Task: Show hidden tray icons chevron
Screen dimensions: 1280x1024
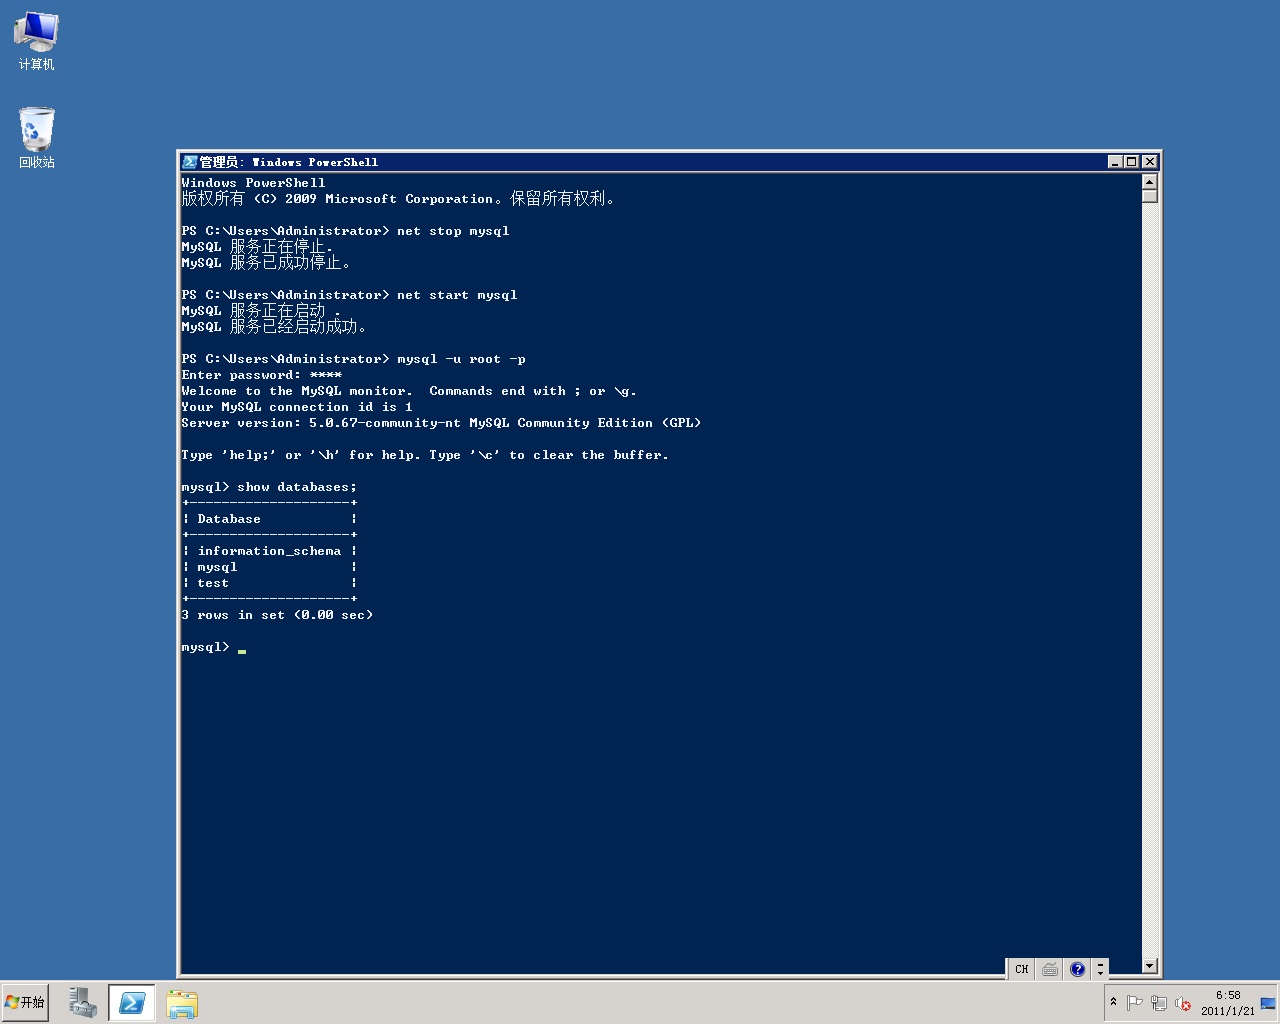Action: (1113, 1002)
